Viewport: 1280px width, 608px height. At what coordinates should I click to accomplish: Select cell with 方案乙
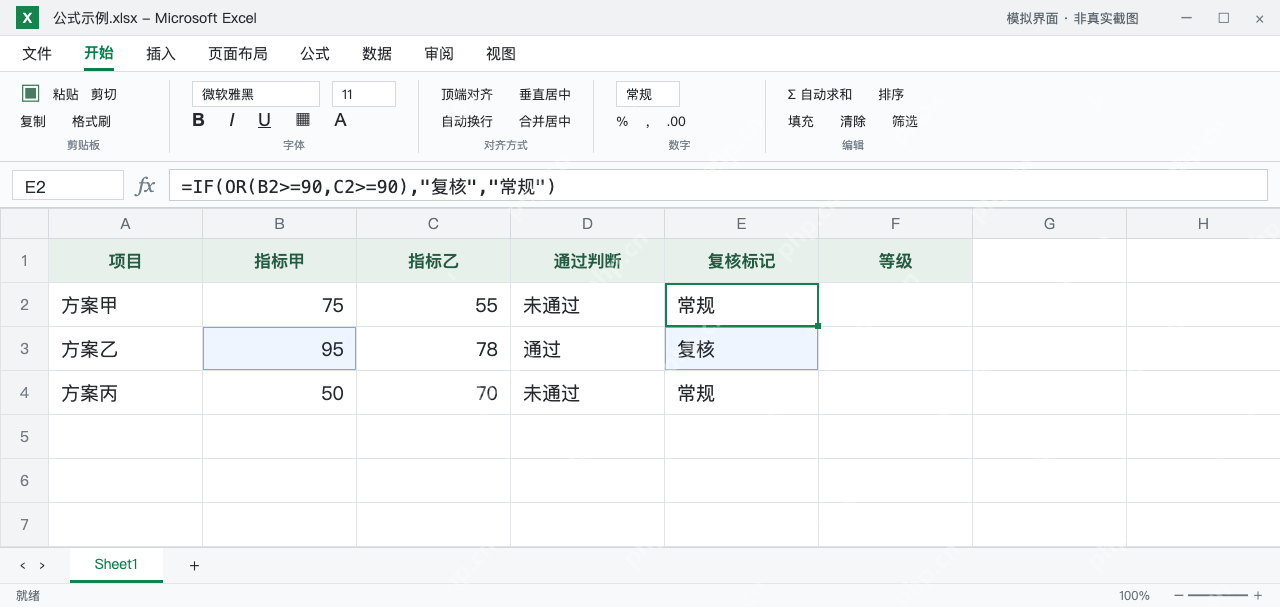pyautogui.click(x=126, y=349)
